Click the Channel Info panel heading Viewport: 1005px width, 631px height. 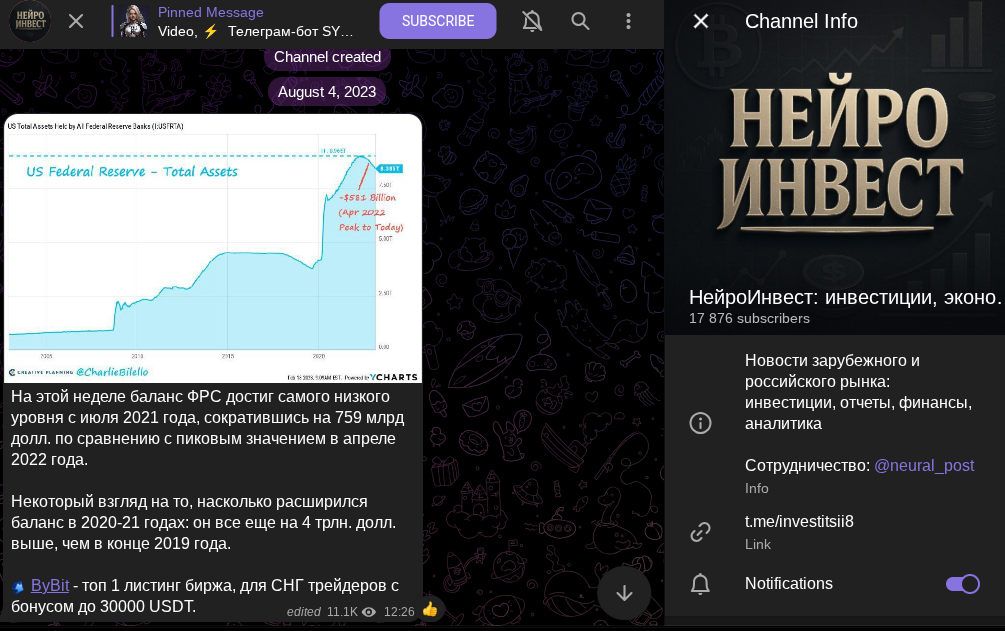(801, 21)
